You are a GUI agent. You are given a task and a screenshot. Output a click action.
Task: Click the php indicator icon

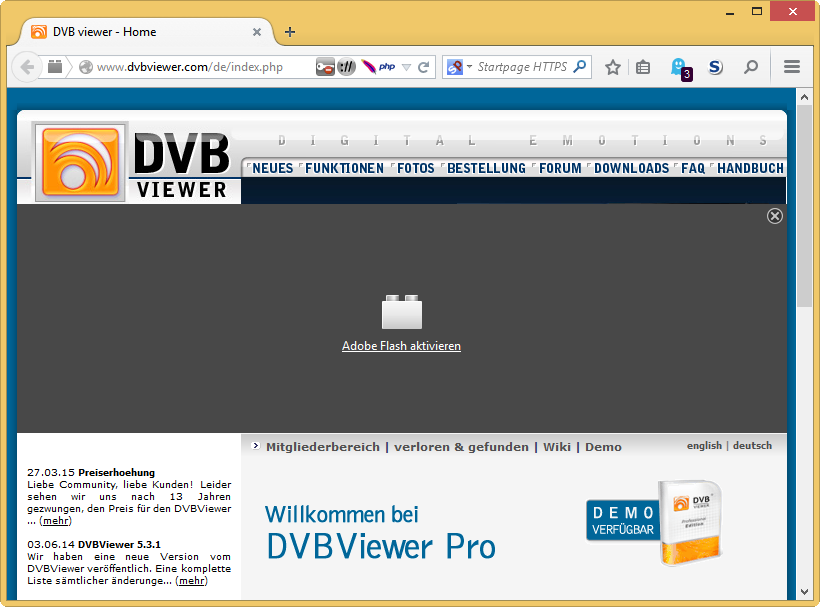tap(387, 66)
